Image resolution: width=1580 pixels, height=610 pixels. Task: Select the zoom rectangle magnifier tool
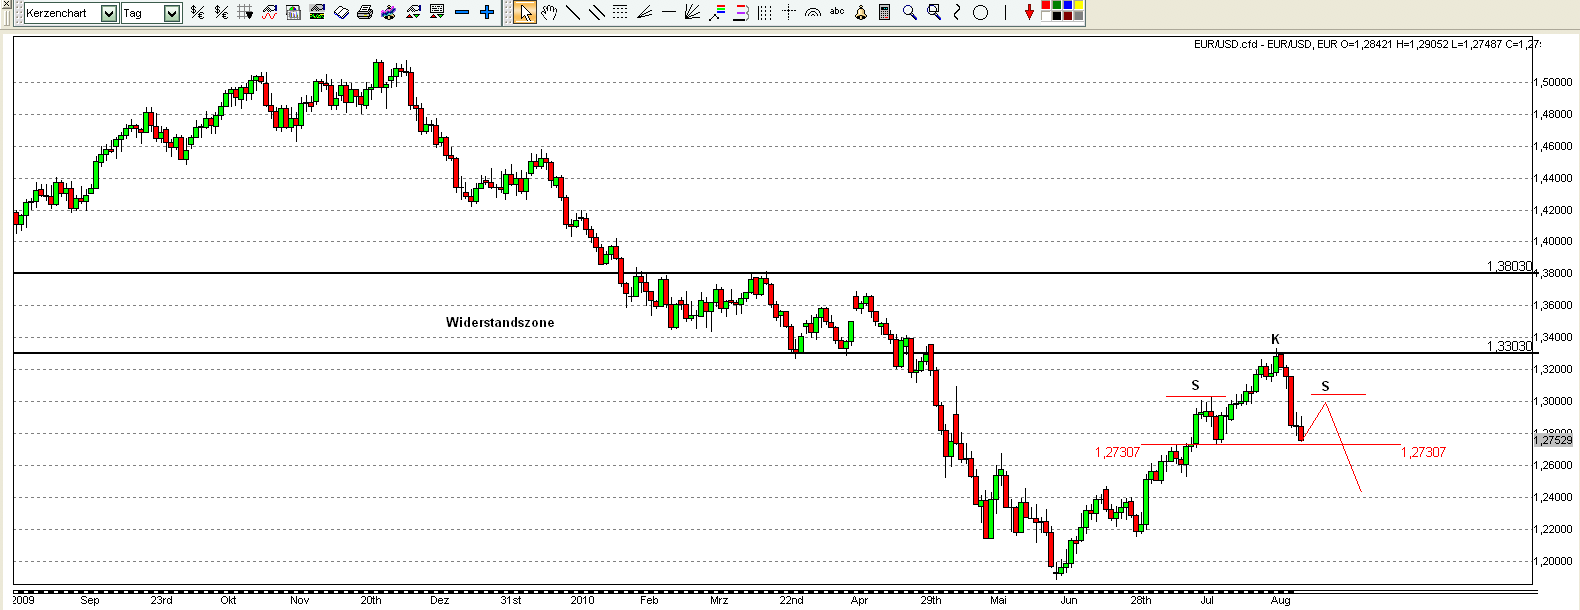(934, 12)
